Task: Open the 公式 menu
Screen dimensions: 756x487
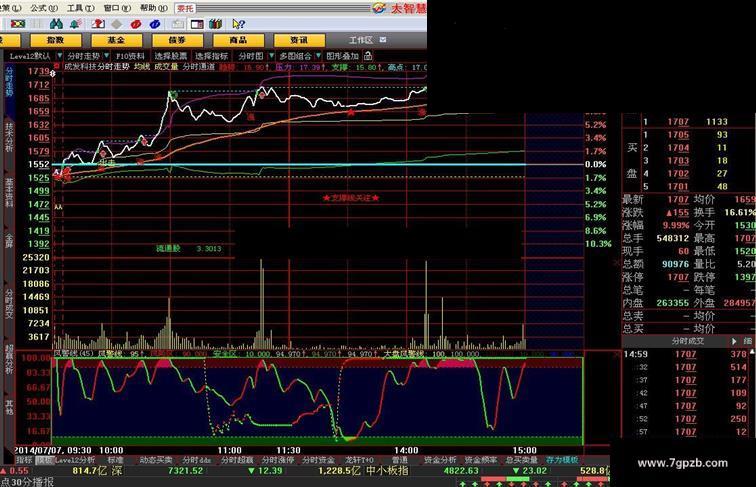Action: 44,8
